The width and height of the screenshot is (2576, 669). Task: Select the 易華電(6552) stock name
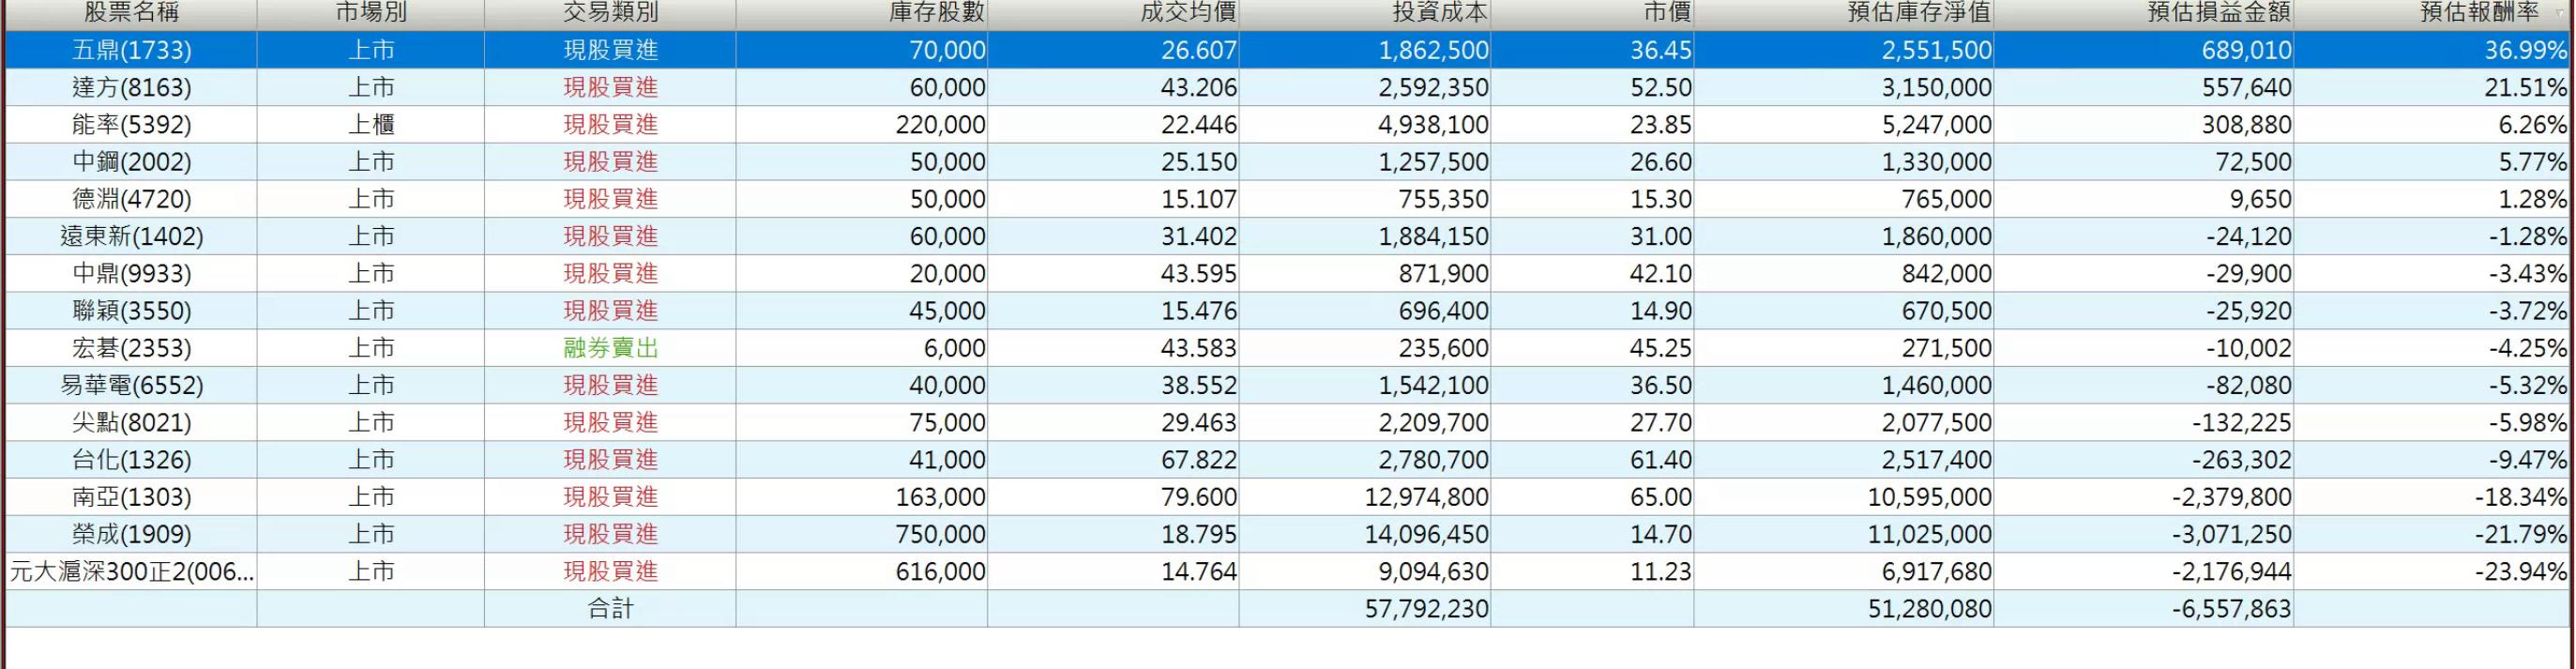point(131,385)
